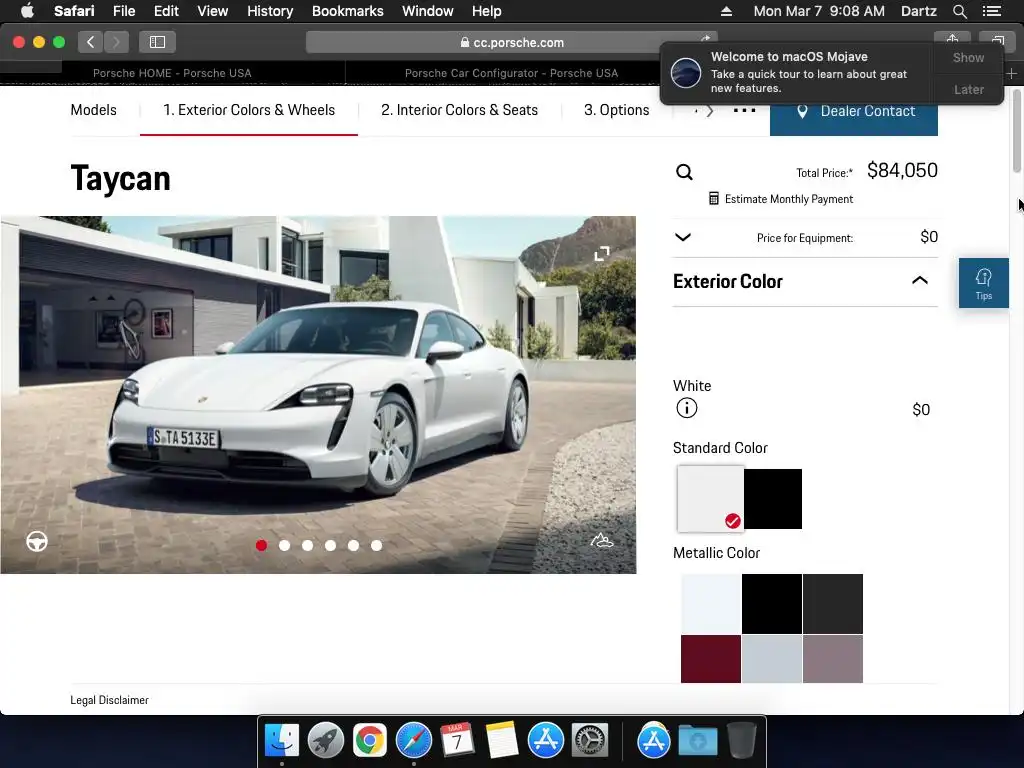Open Spotlight search in menu bar

(x=959, y=11)
